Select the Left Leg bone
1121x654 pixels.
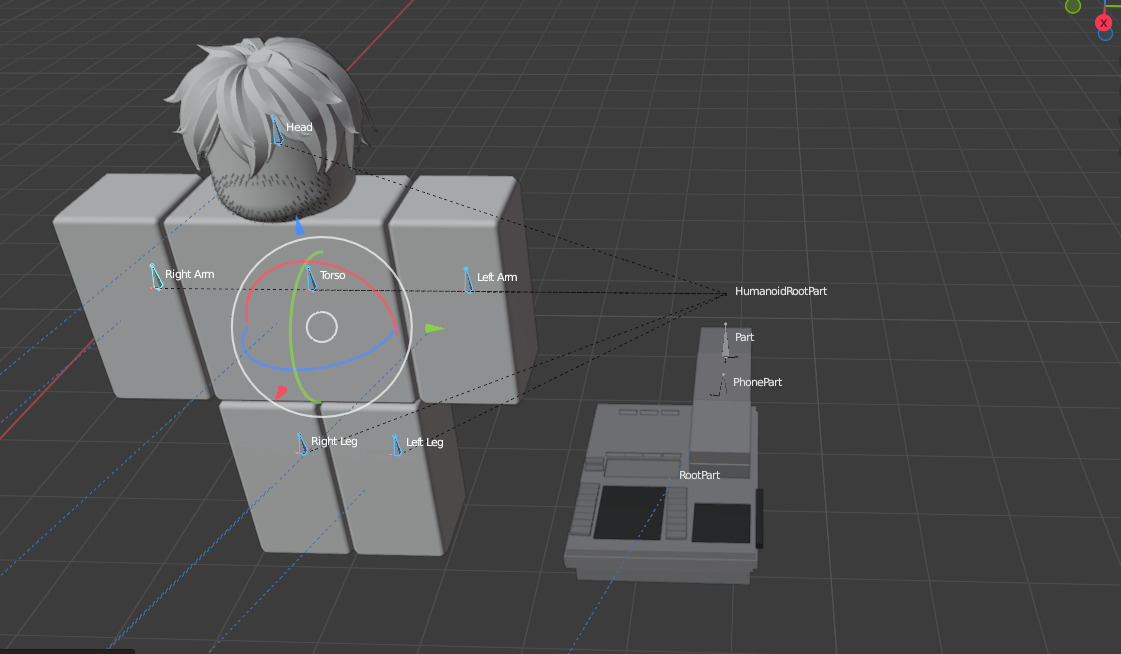pos(396,445)
